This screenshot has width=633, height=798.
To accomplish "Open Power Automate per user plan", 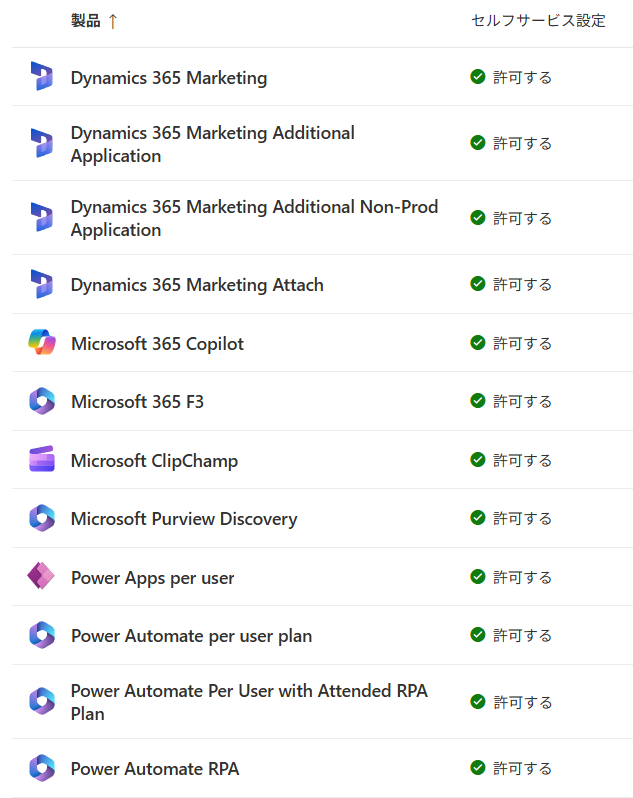I will pos(191,636).
